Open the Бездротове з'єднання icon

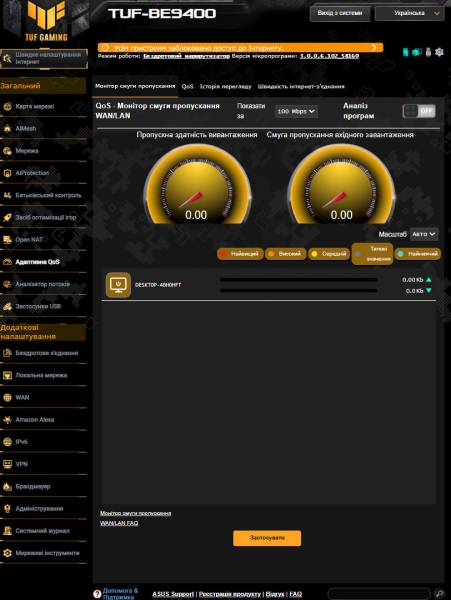(7, 353)
